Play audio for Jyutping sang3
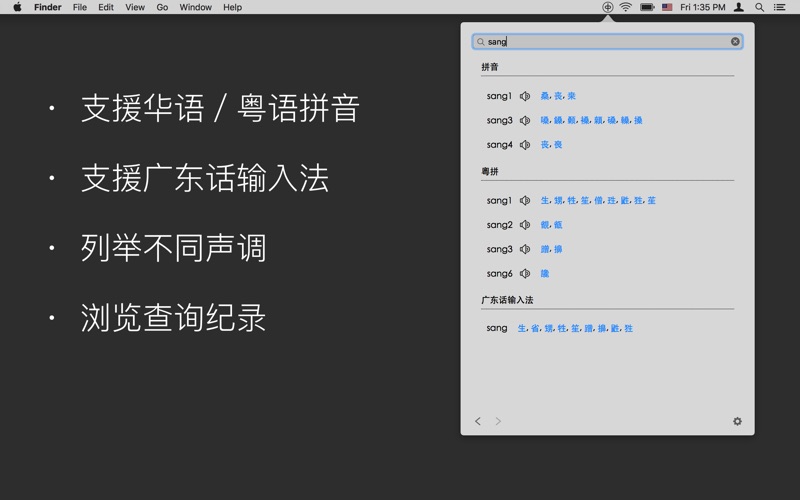Screen dimensions: 800x500 525,249
